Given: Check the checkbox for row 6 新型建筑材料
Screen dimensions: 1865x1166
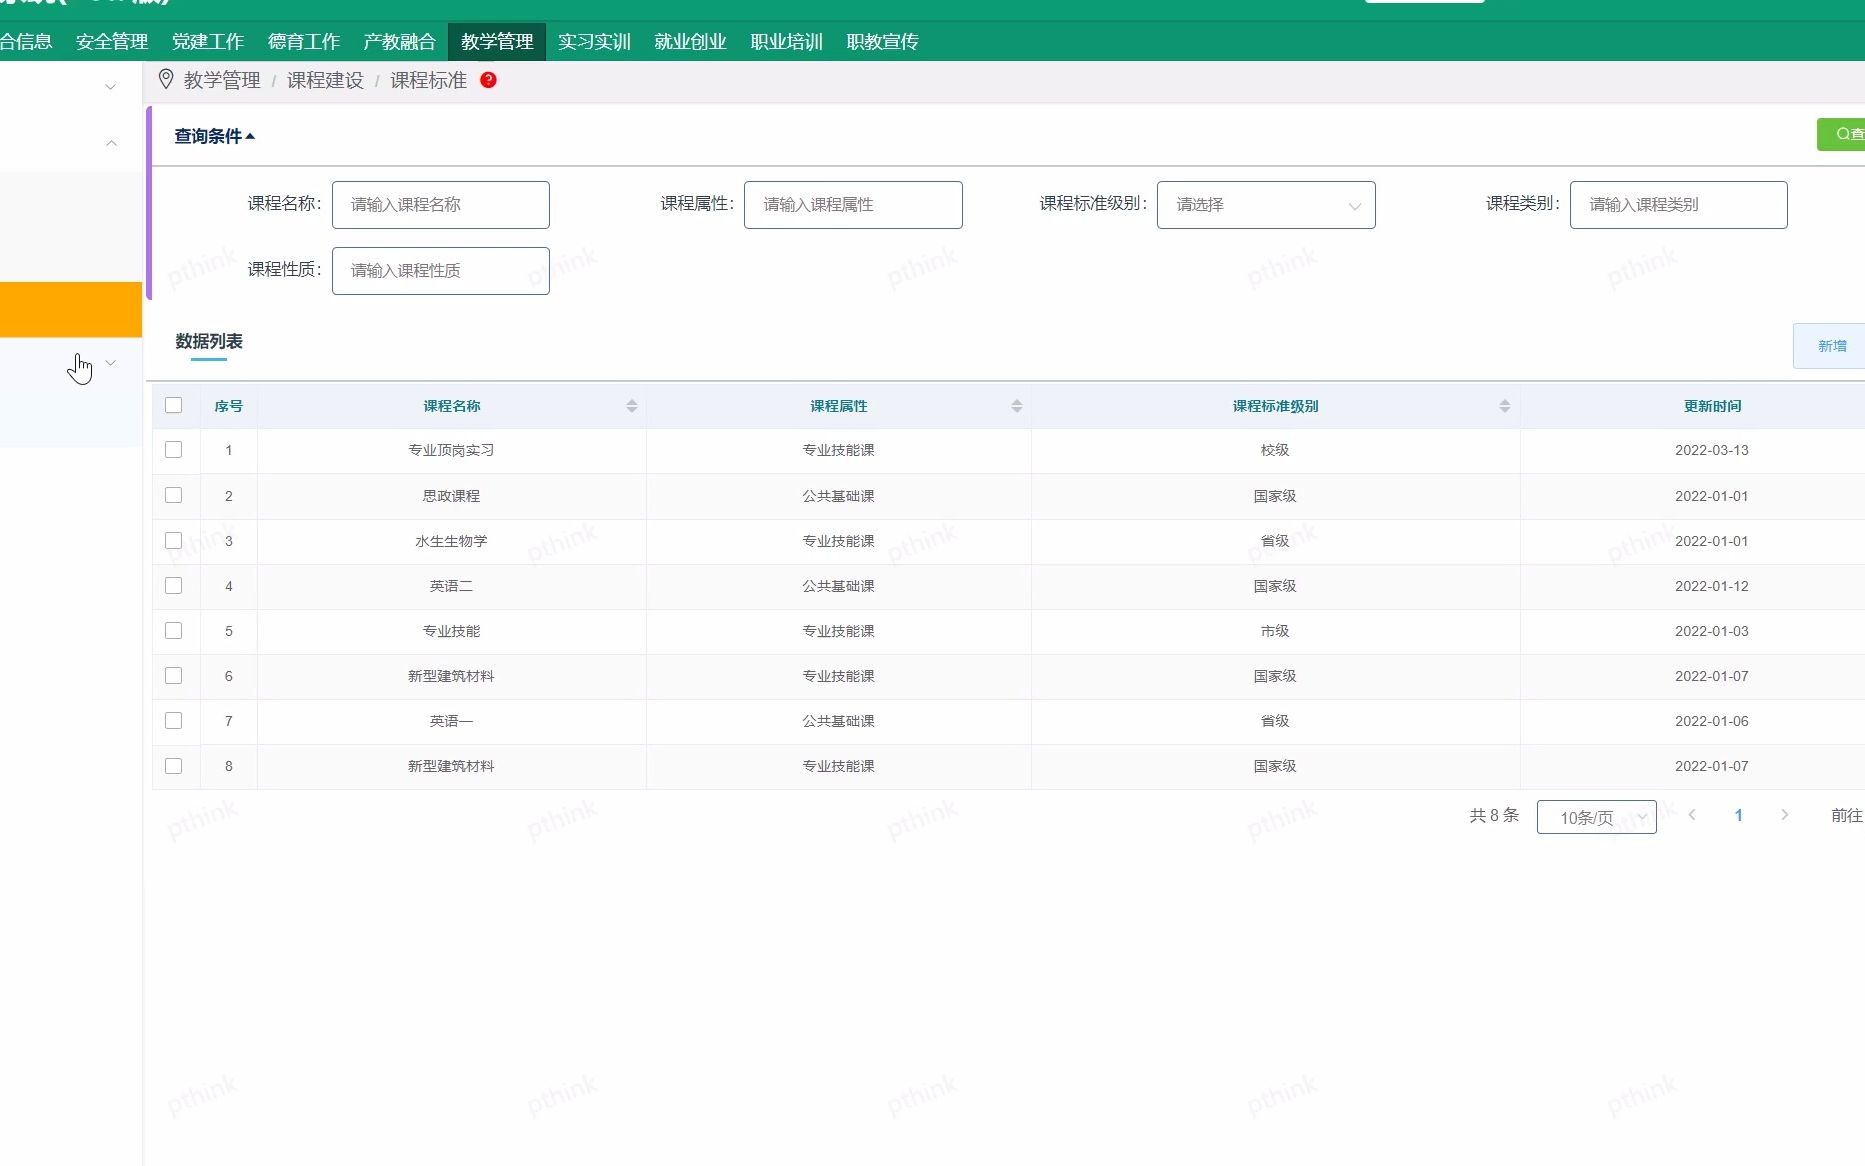Looking at the screenshot, I should coord(175,676).
